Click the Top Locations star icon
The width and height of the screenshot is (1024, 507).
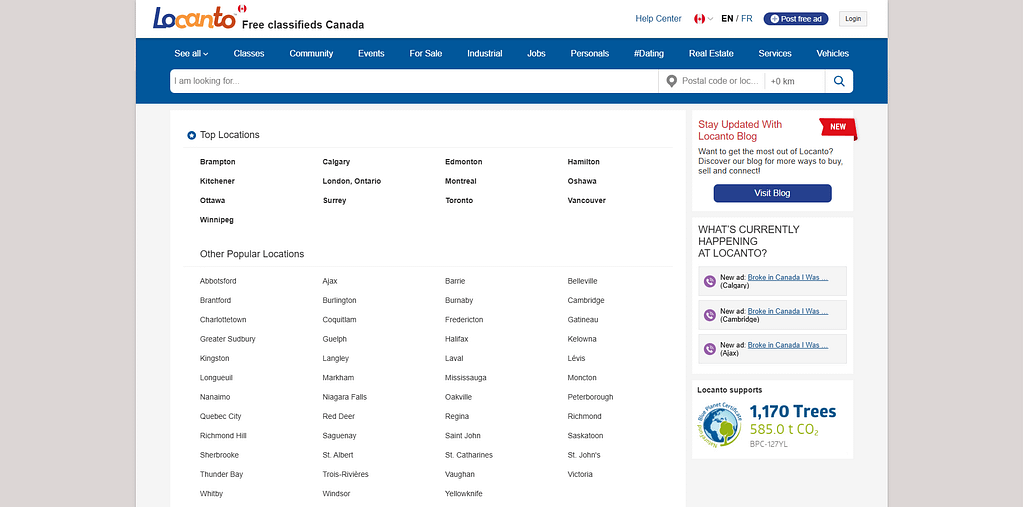click(x=191, y=135)
